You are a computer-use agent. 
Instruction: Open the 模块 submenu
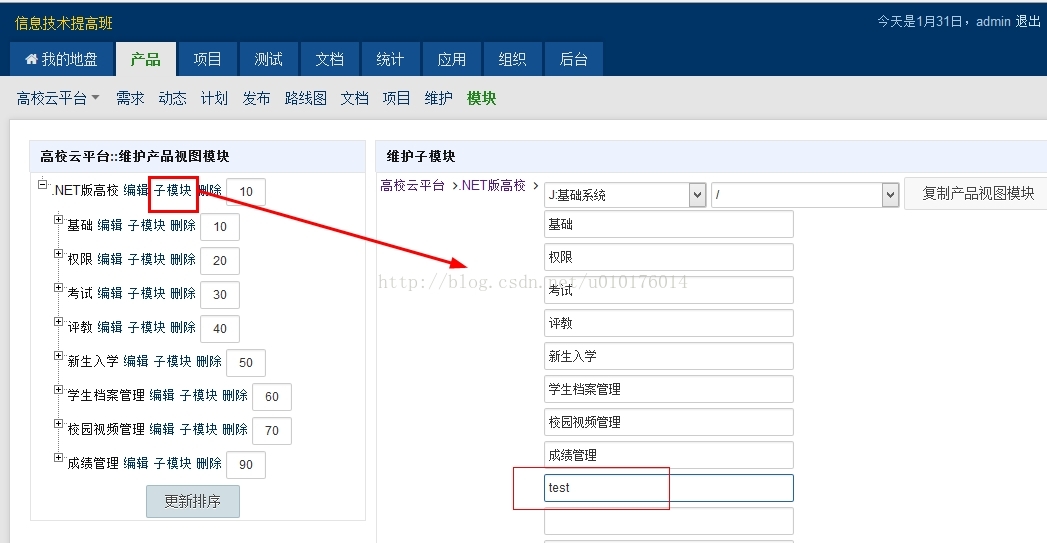[x=481, y=98]
